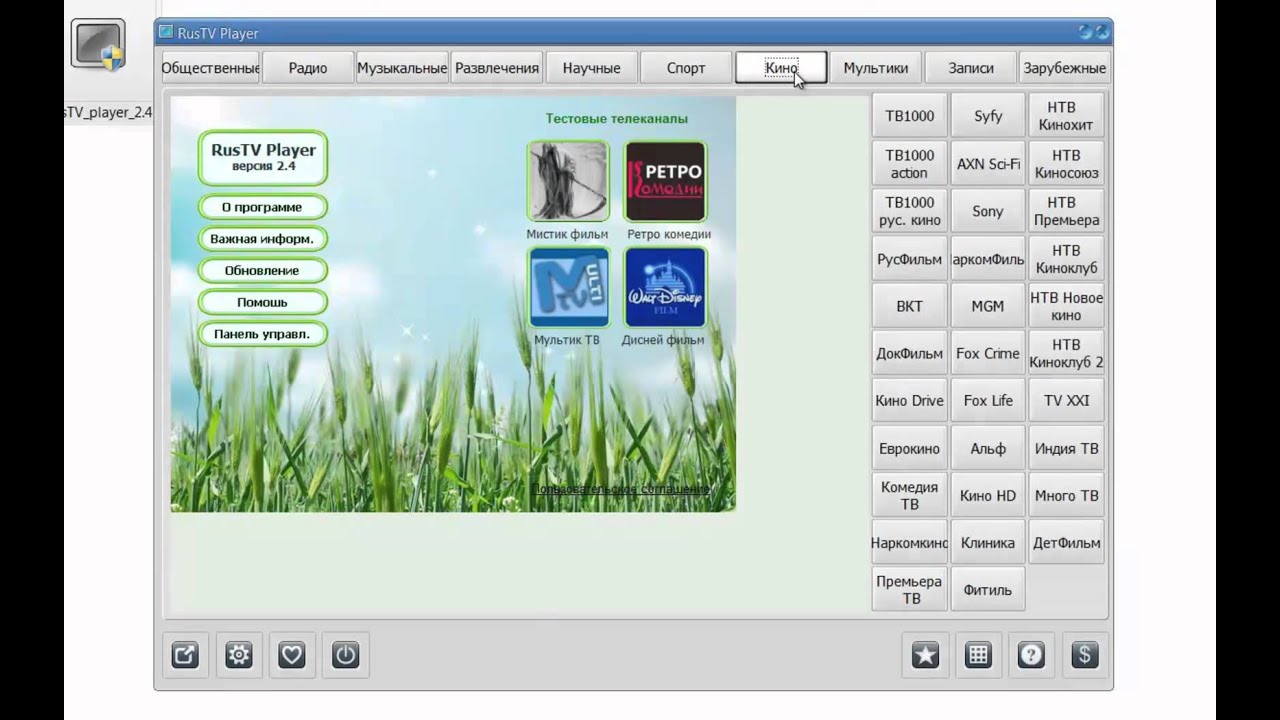Screen dimensions: 1280x720
Task: Open the Пользовательское соглашение link
Action: [x=620, y=489]
